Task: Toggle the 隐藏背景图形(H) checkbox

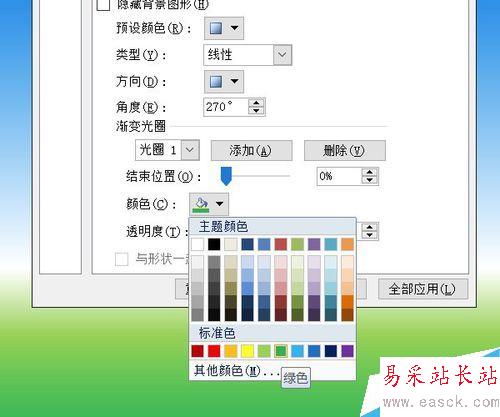Action: point(103,5)
